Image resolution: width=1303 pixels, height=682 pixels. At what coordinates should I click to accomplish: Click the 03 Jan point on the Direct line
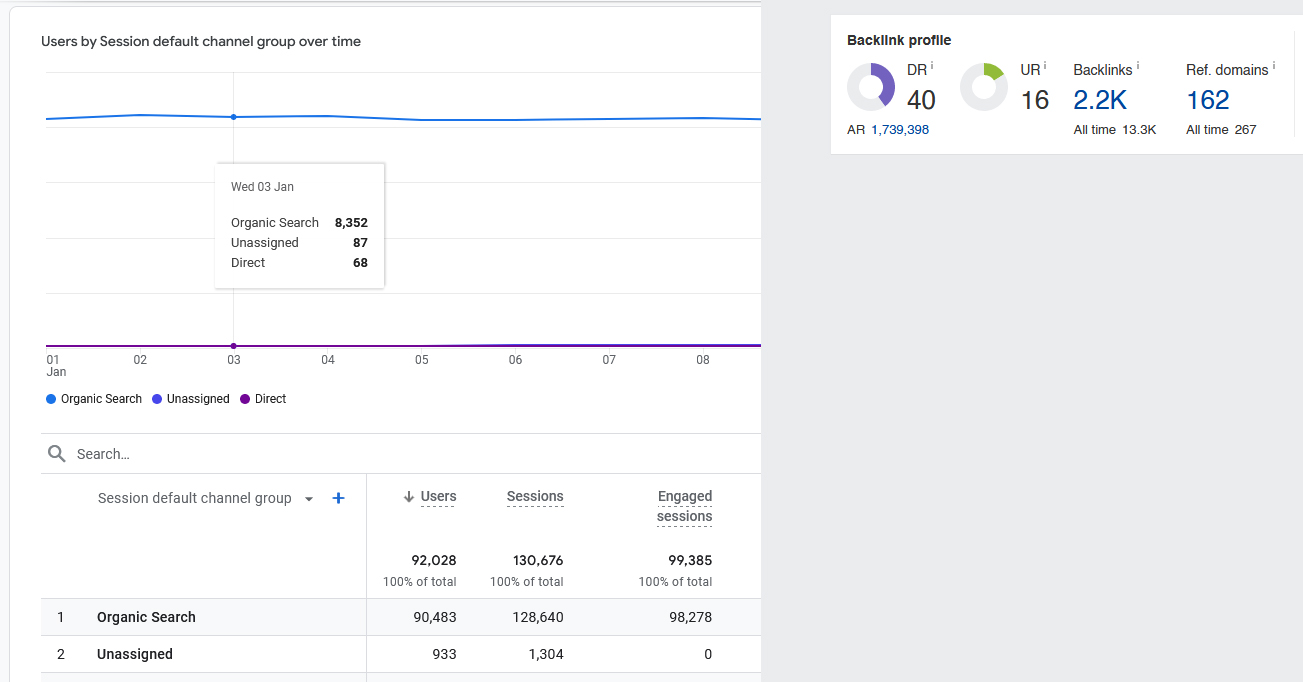coord(234,346)
